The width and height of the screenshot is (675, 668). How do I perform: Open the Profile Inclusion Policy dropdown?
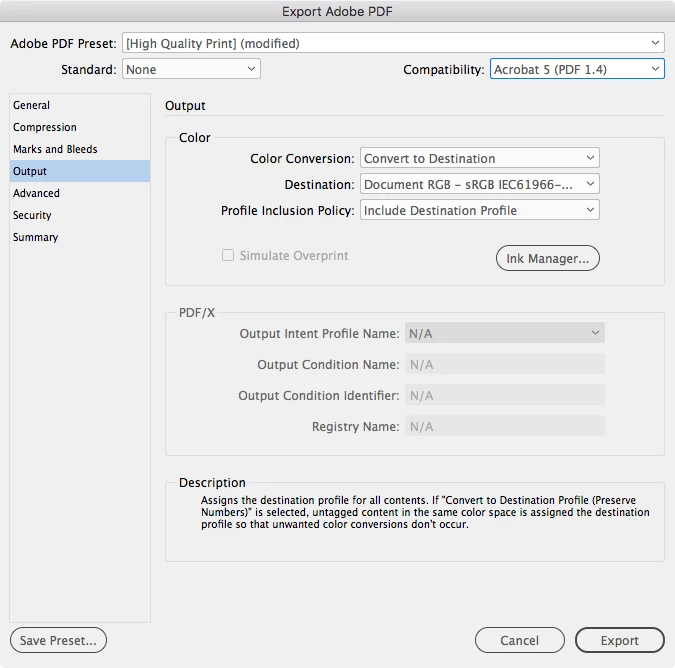[480, 210]
